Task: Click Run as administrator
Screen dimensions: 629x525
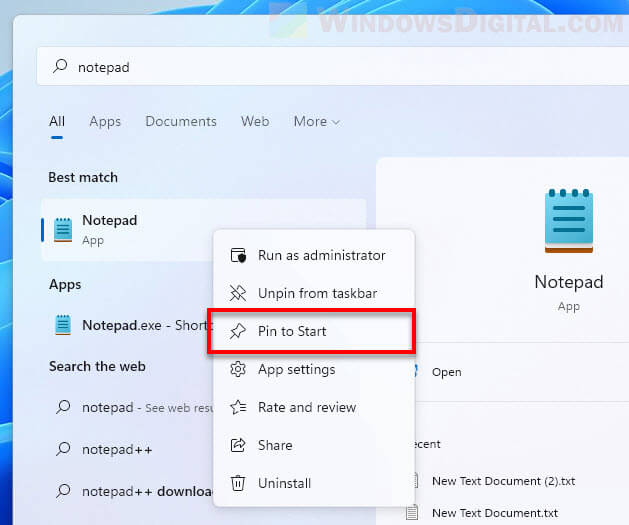Action: pyautogui.click(x=314, y=255)
